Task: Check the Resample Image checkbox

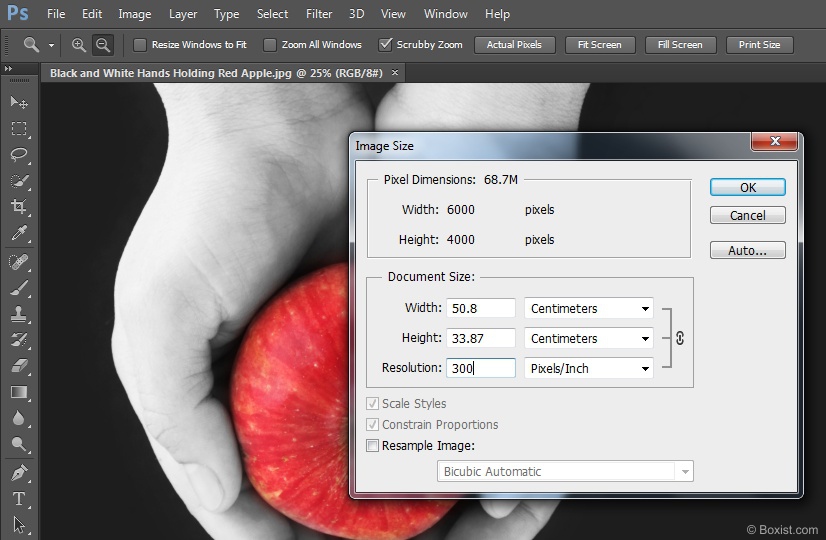Action: 372,446
